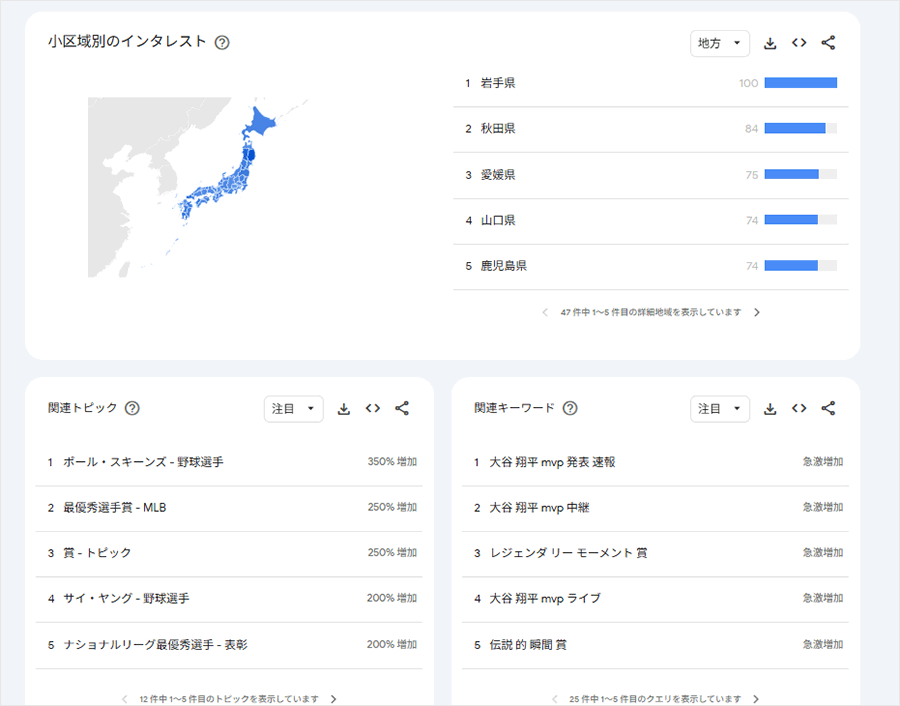Open the 注目 dropdown in 関連トピック

tap(293, 408)
